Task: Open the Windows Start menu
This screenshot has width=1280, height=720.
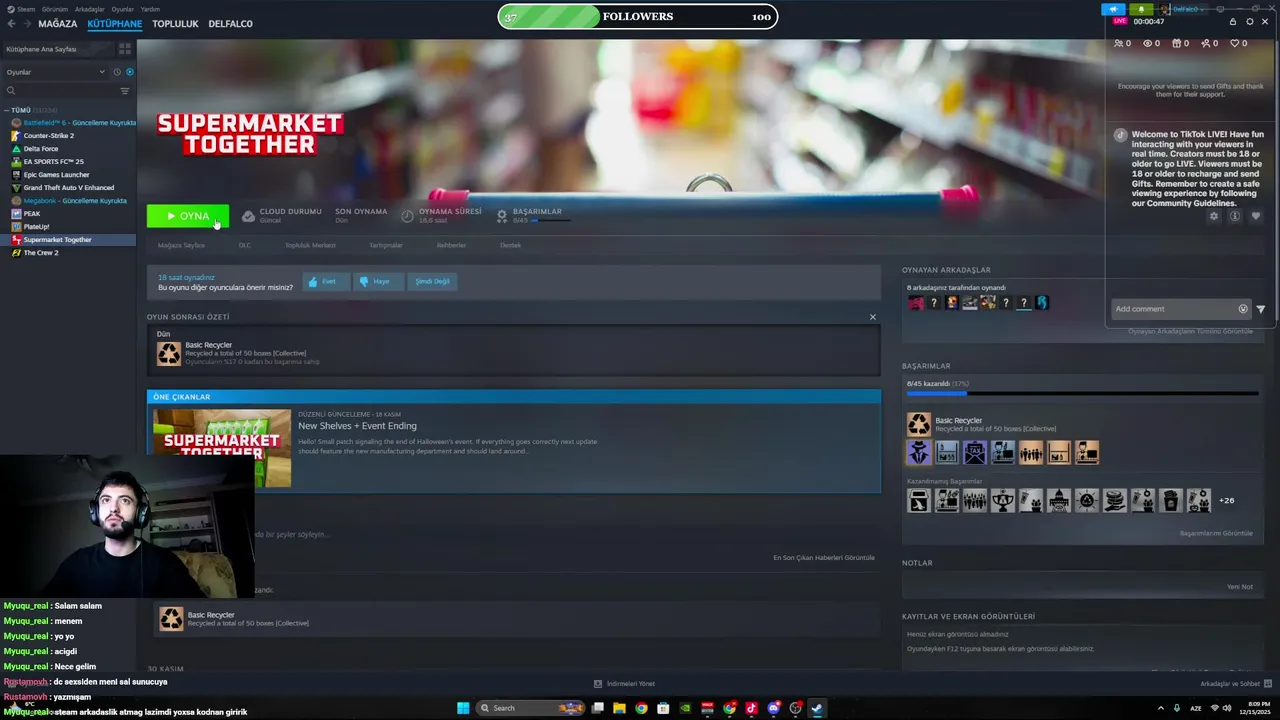Action: (x=463, y=708)
